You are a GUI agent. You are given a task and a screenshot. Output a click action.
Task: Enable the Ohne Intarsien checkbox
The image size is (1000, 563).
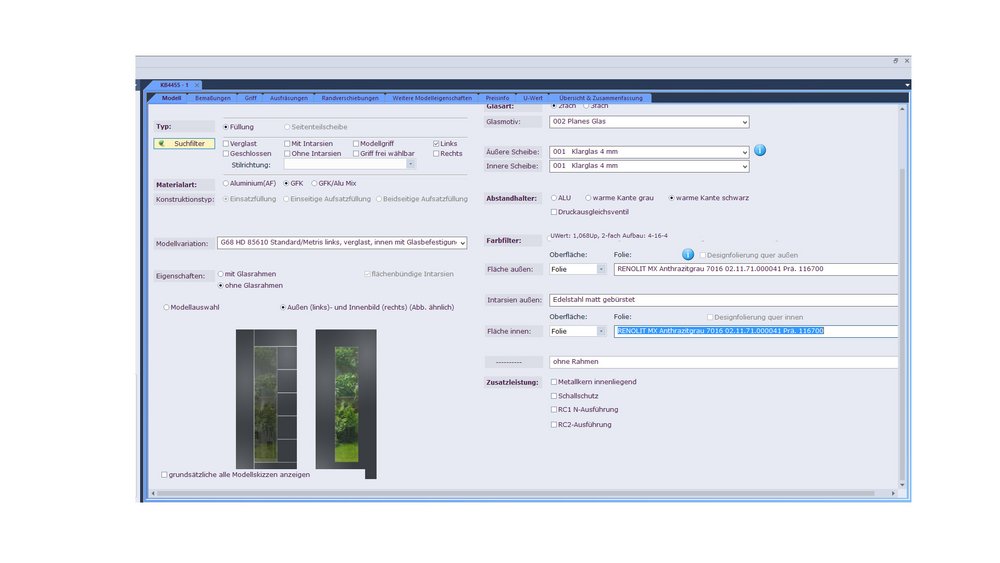pyautogui.click(x=287, y=154)
